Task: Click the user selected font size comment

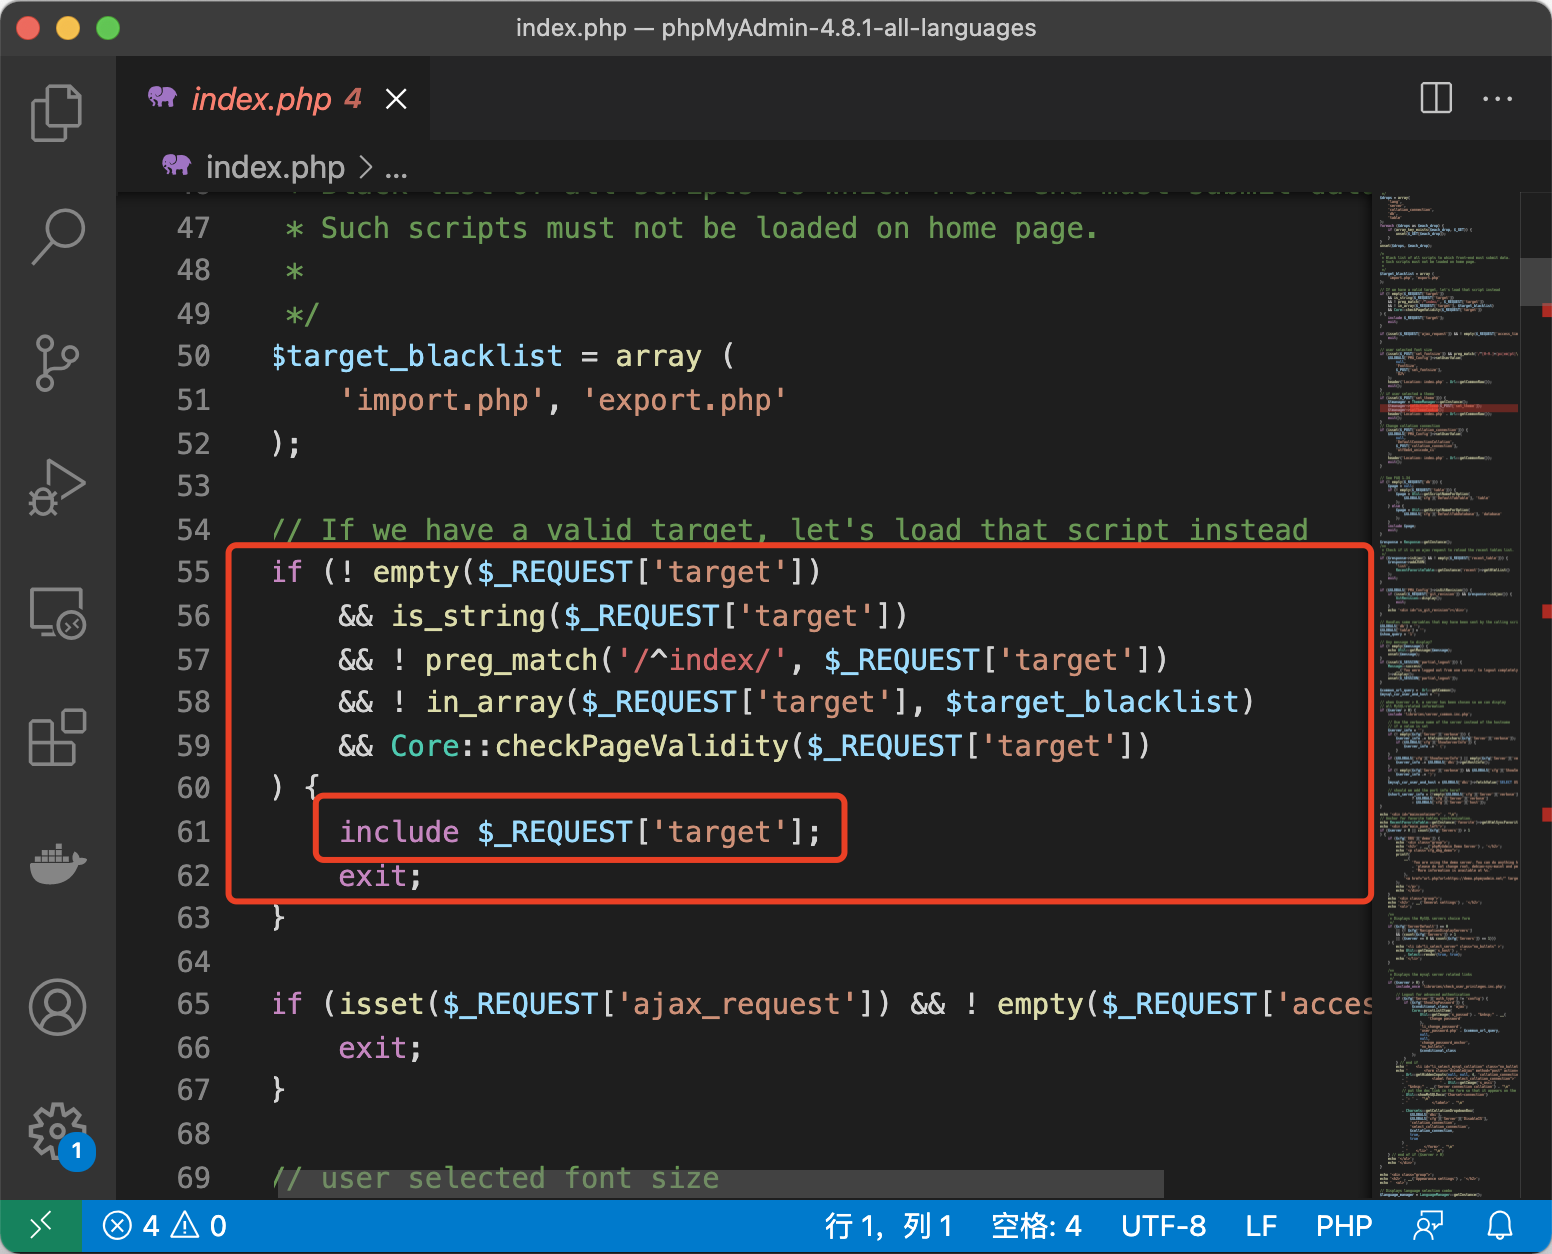Action: pos(496,1178)
